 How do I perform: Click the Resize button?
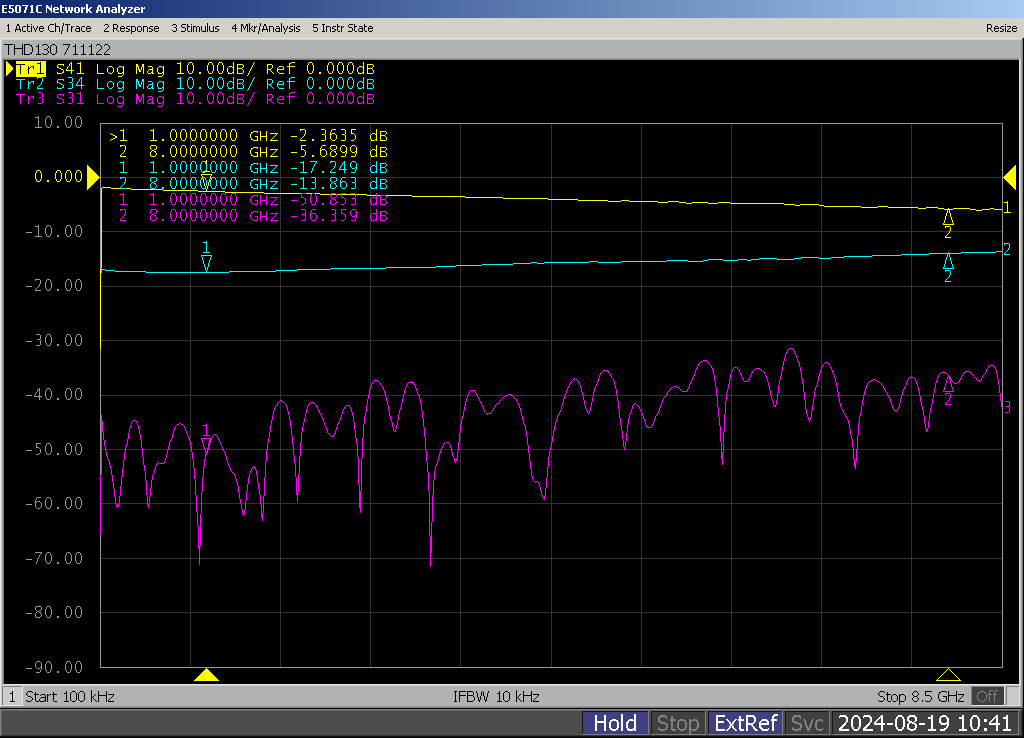[x=1001, y=28]
